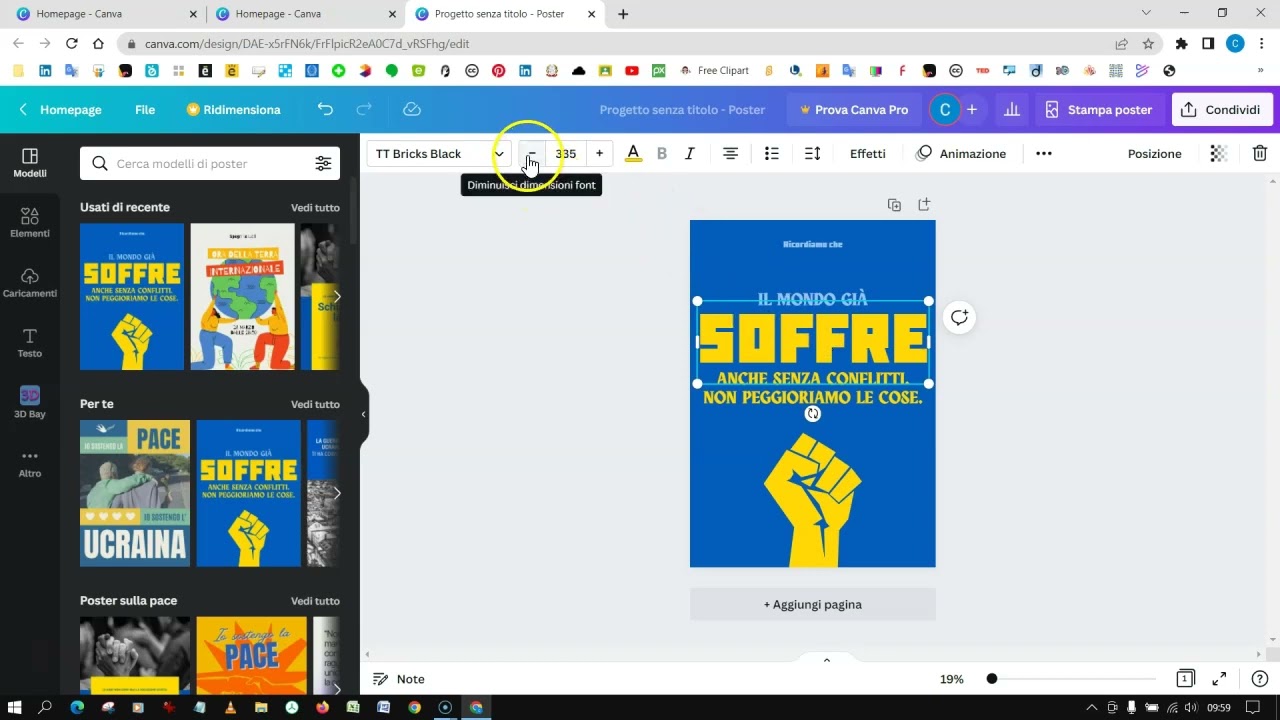Add a new page with the plus-page icon
1280x720 pixels.
coord(924,204)
